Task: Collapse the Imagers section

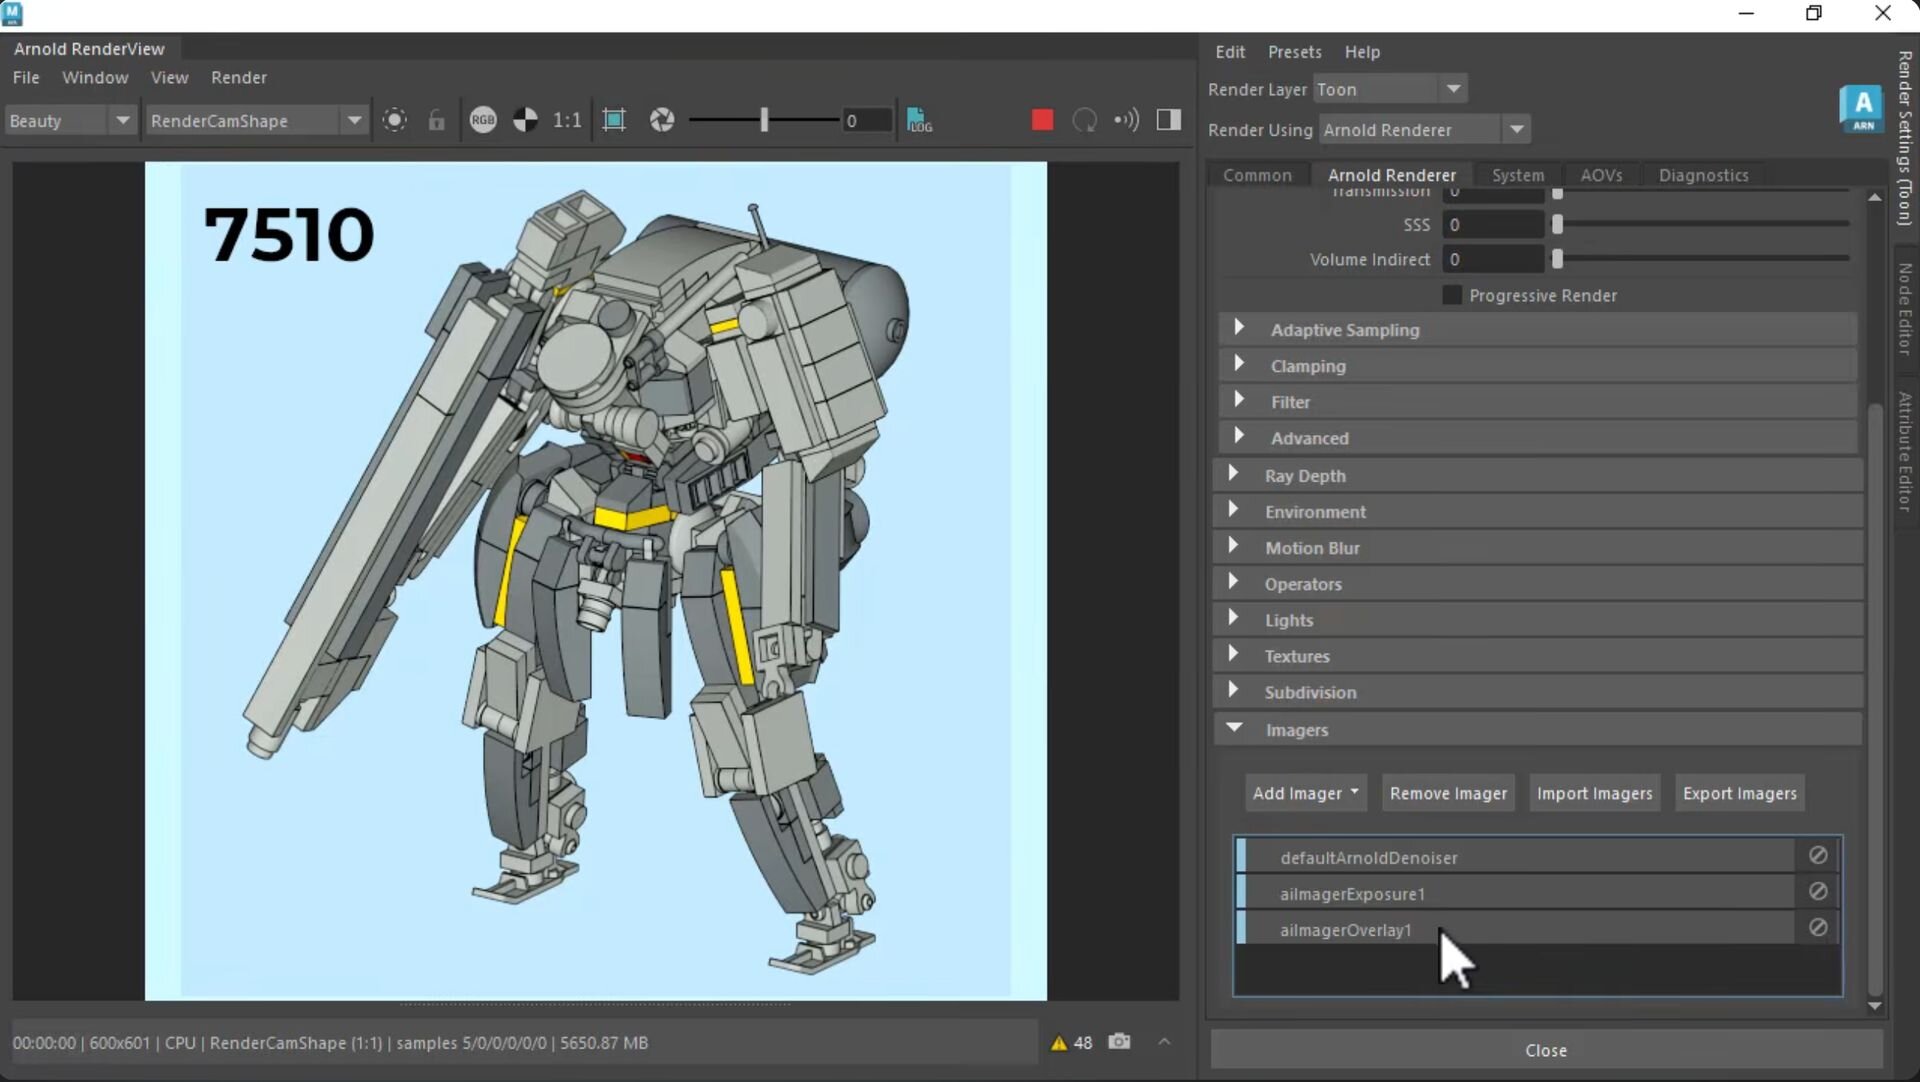Action: pos(1235,728)
